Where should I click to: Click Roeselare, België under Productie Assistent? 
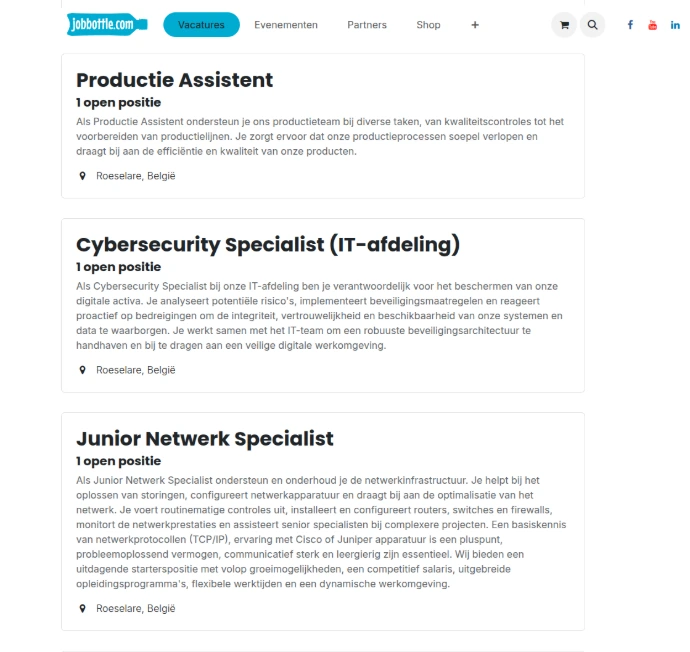click(135, 176)
